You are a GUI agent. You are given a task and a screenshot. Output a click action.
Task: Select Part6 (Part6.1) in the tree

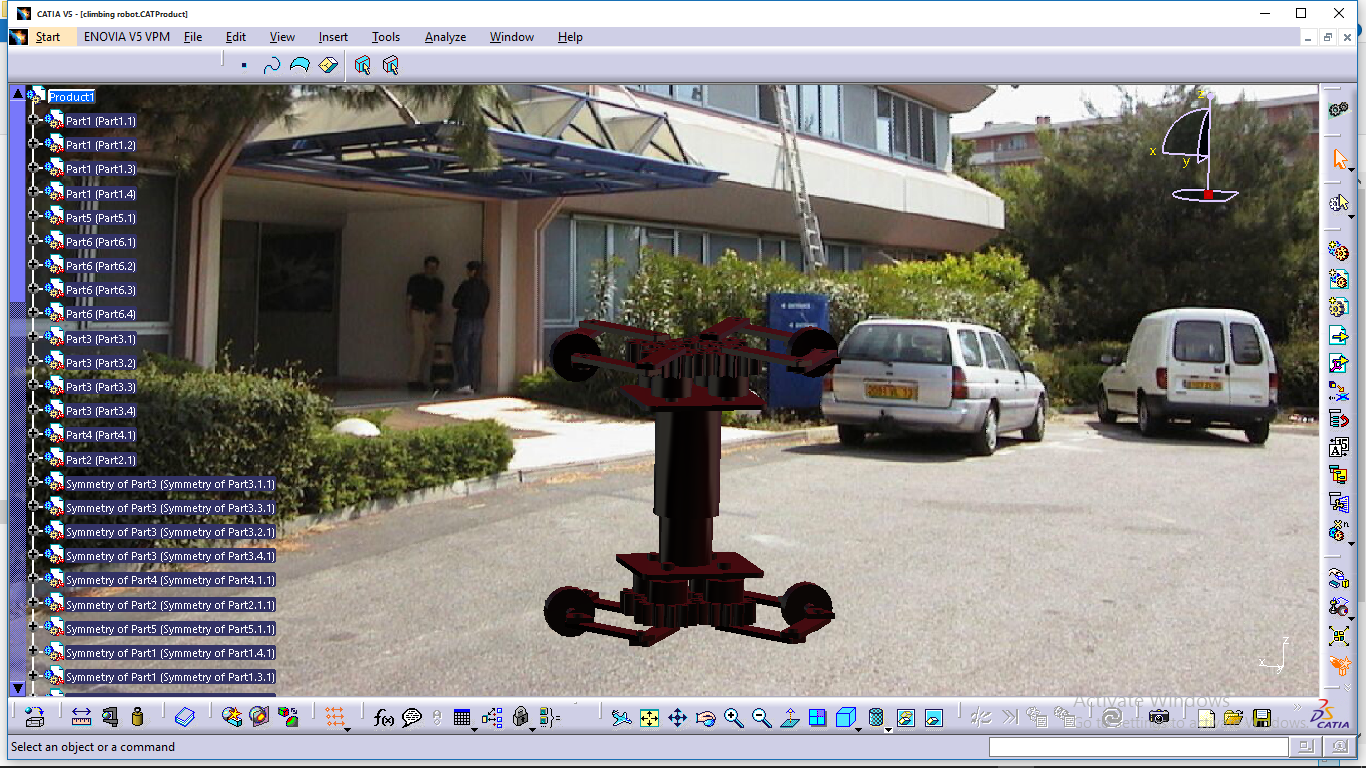coord(101,242)
